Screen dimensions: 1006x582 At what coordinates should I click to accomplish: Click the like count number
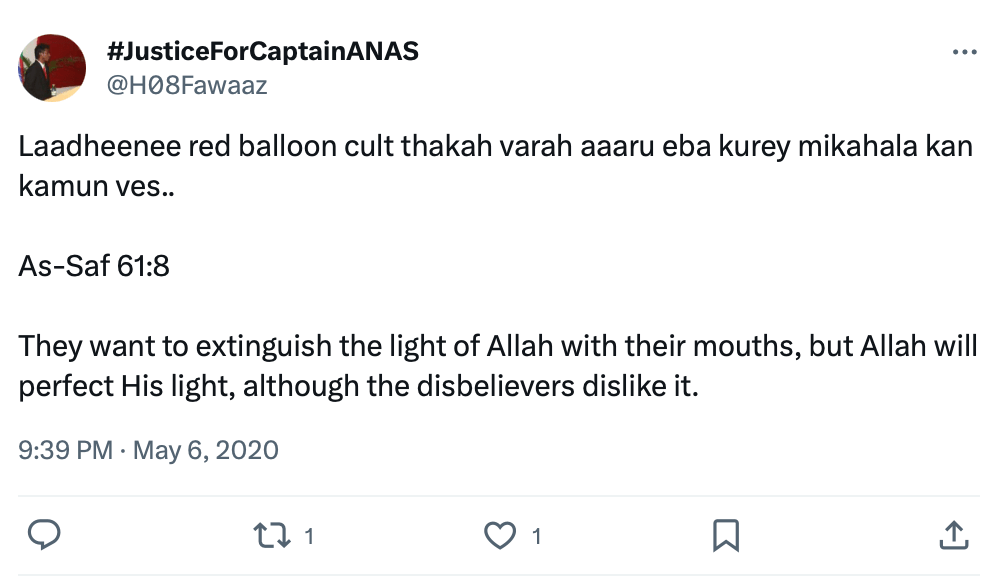[x=536, y=537]
